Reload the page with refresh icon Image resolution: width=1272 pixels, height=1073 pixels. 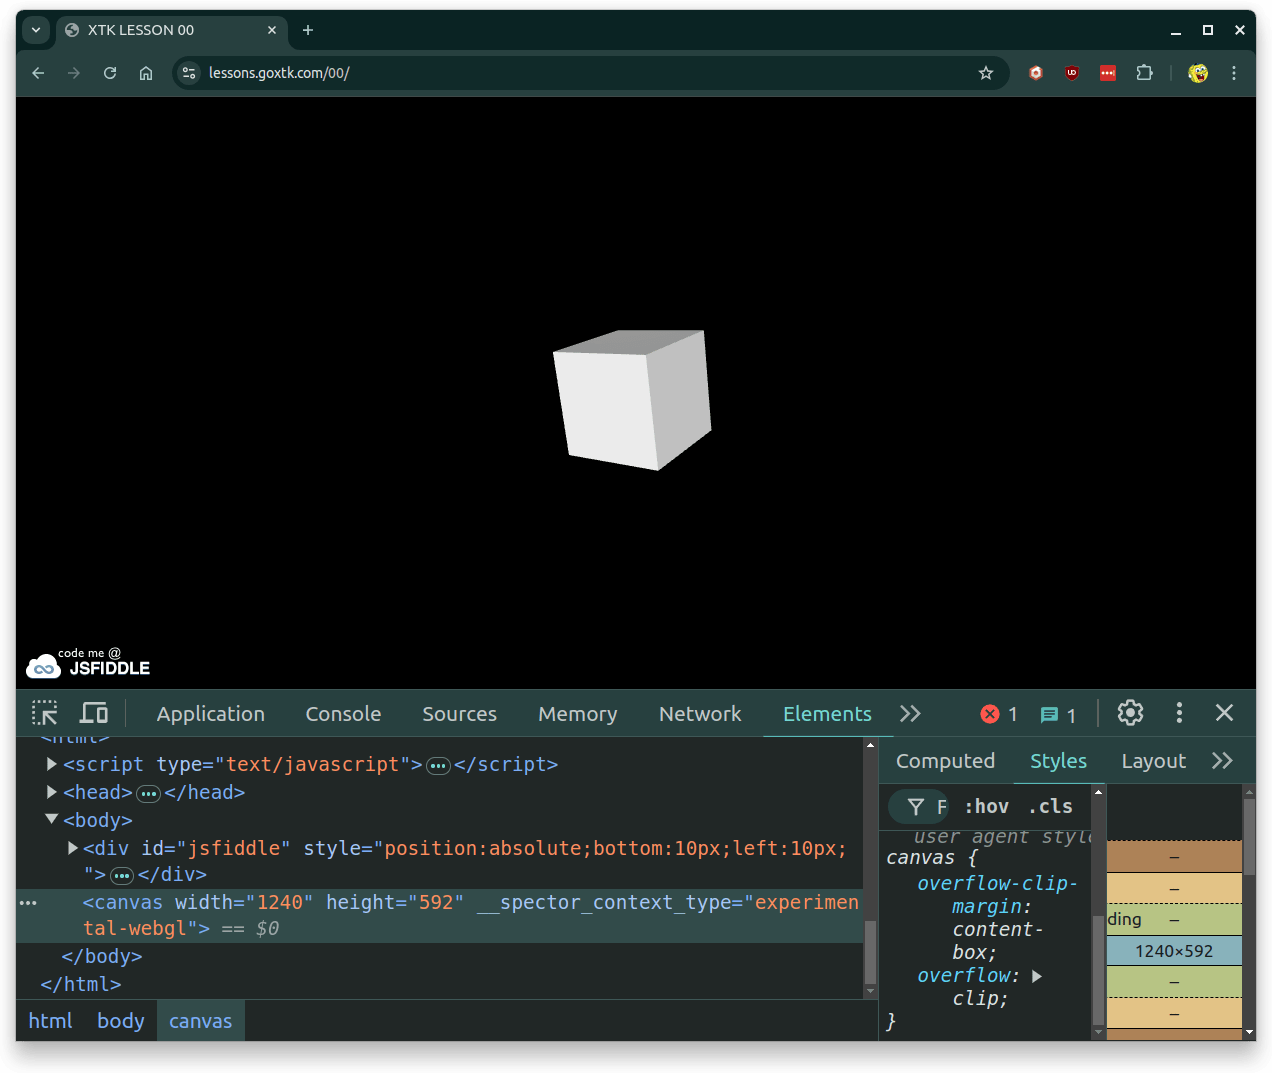(110, 73)
